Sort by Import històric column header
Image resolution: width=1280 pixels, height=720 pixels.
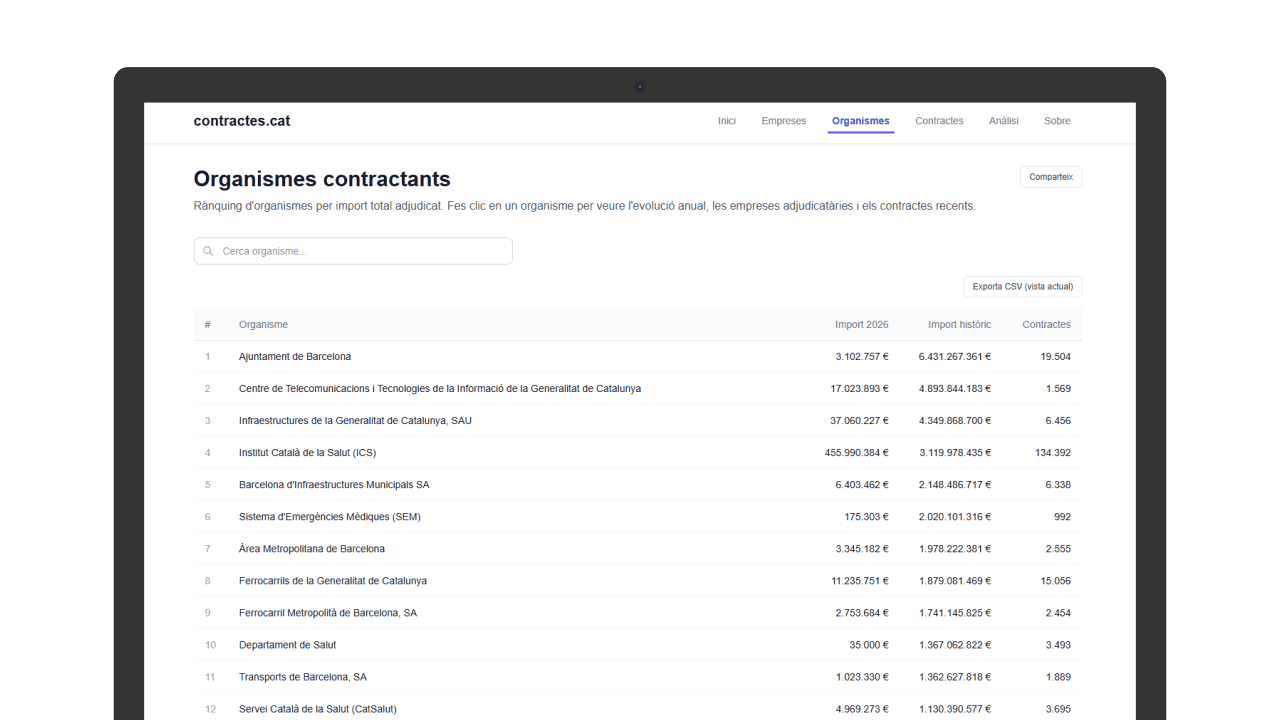coord(959,324)
